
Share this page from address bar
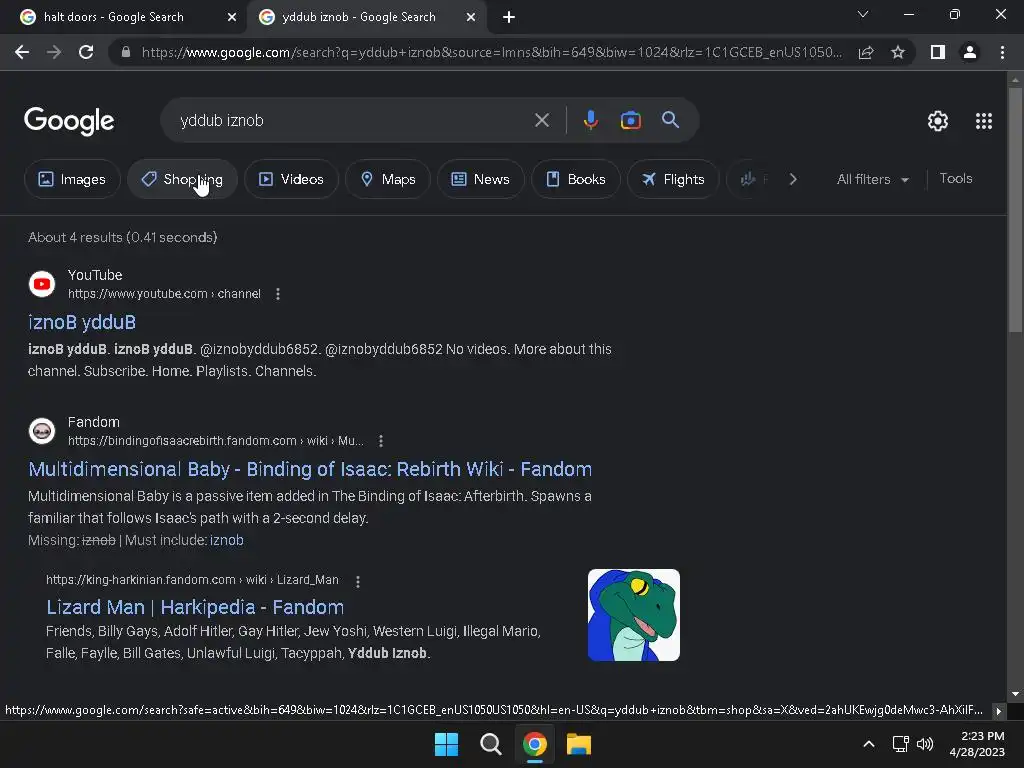866,52
